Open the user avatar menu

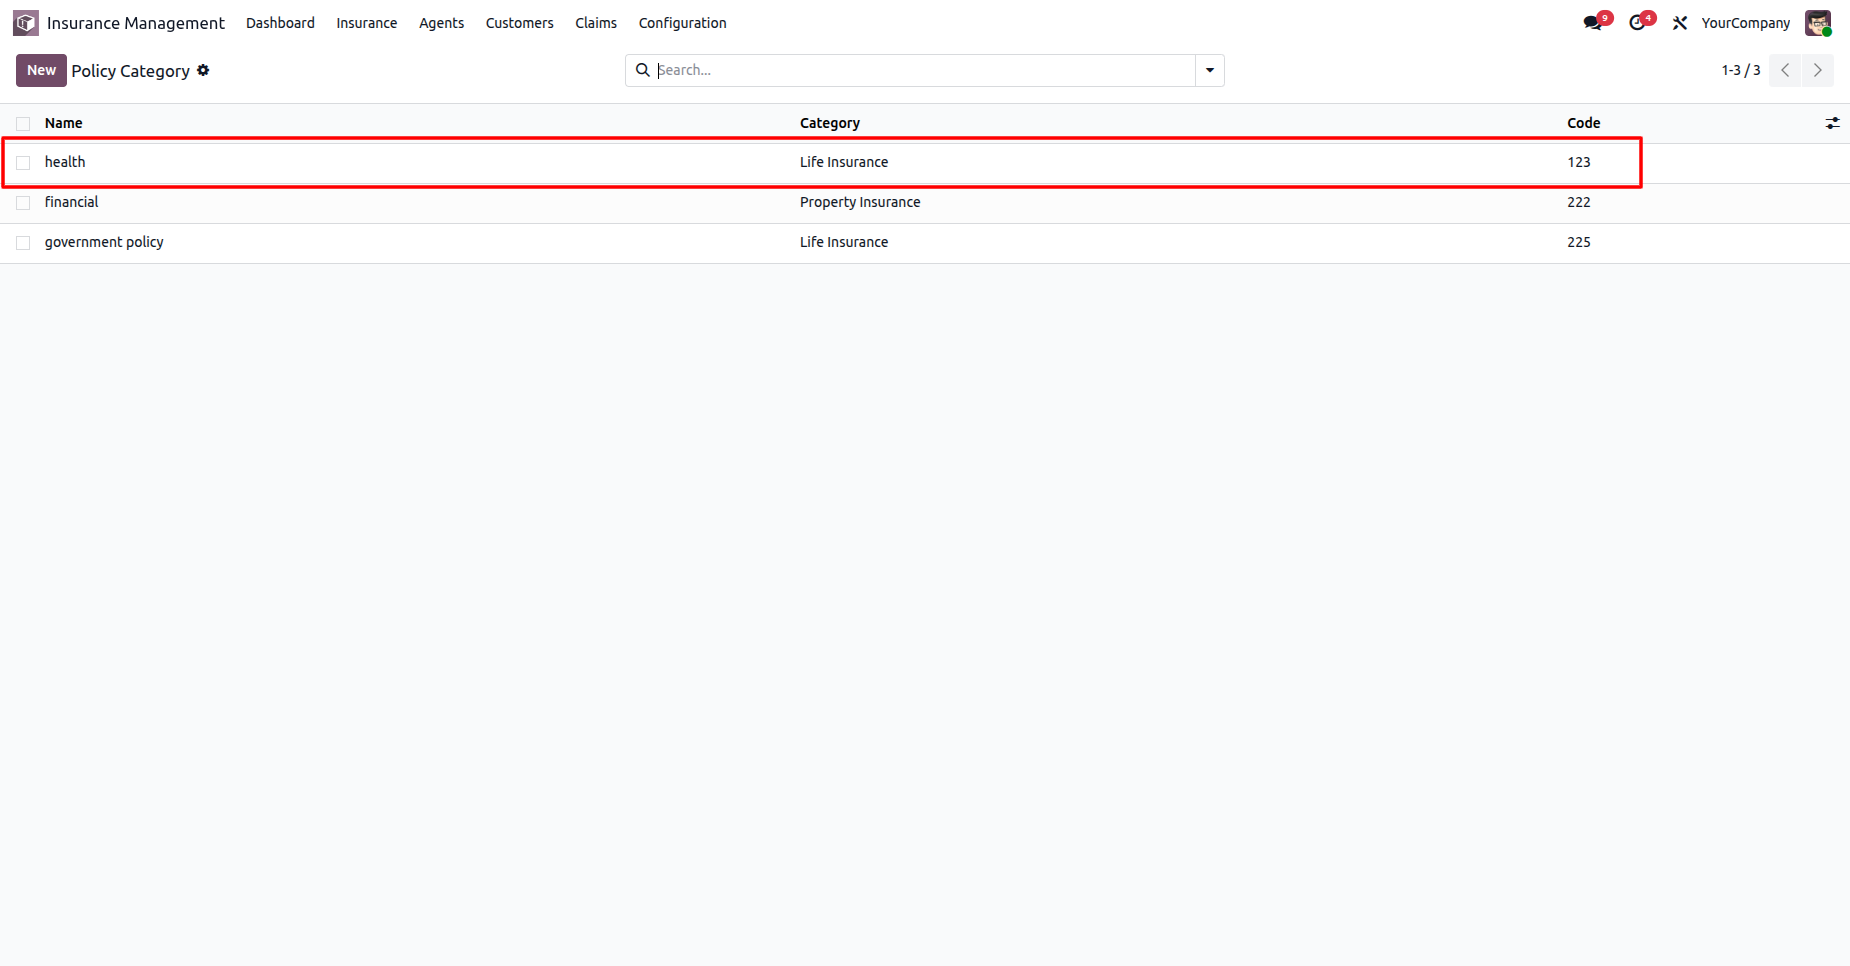[1818, 23]
